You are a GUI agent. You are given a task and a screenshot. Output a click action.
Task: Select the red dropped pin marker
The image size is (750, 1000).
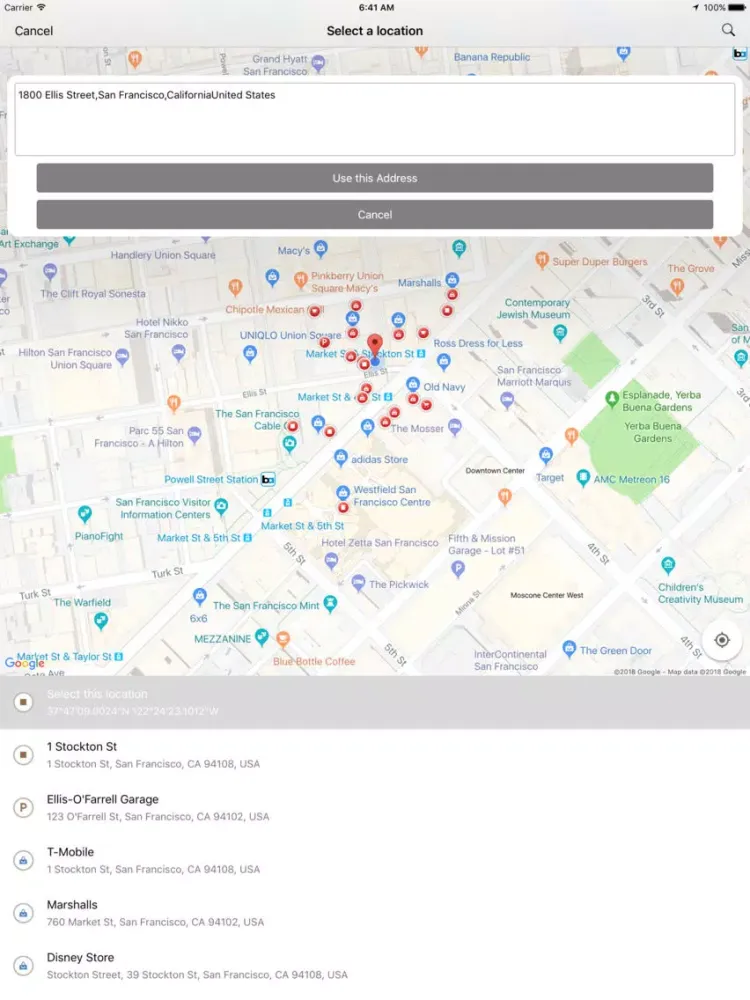pos(375,346)
